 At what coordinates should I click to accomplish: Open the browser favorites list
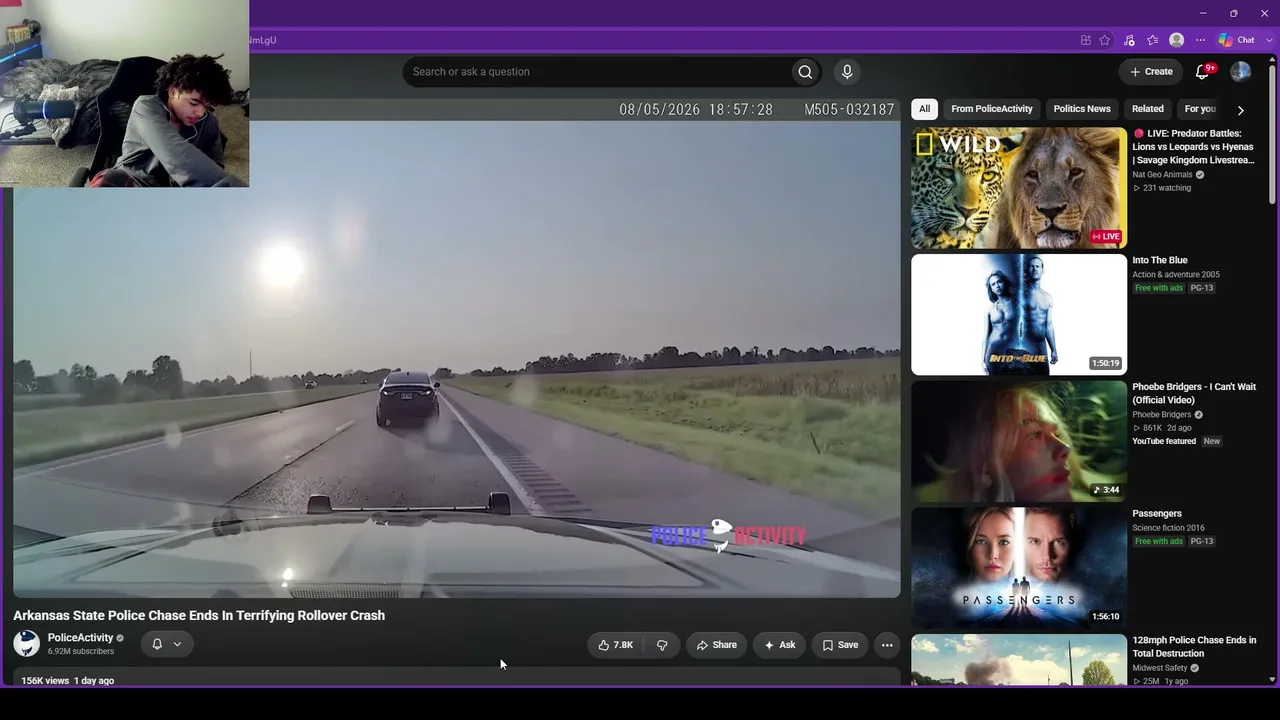(1153, 40)
